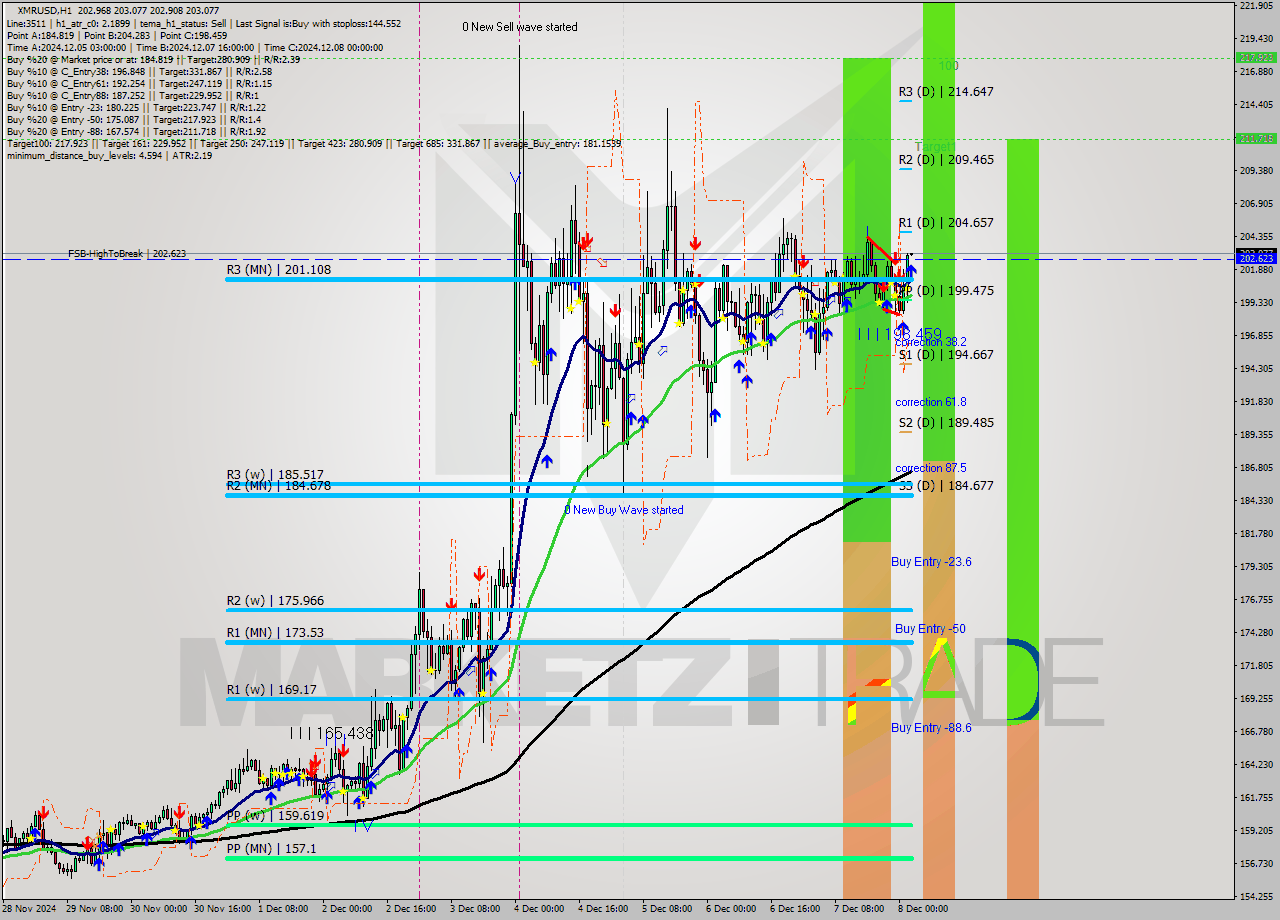Click the '0 New Sell wave started' label

(519, 27)
